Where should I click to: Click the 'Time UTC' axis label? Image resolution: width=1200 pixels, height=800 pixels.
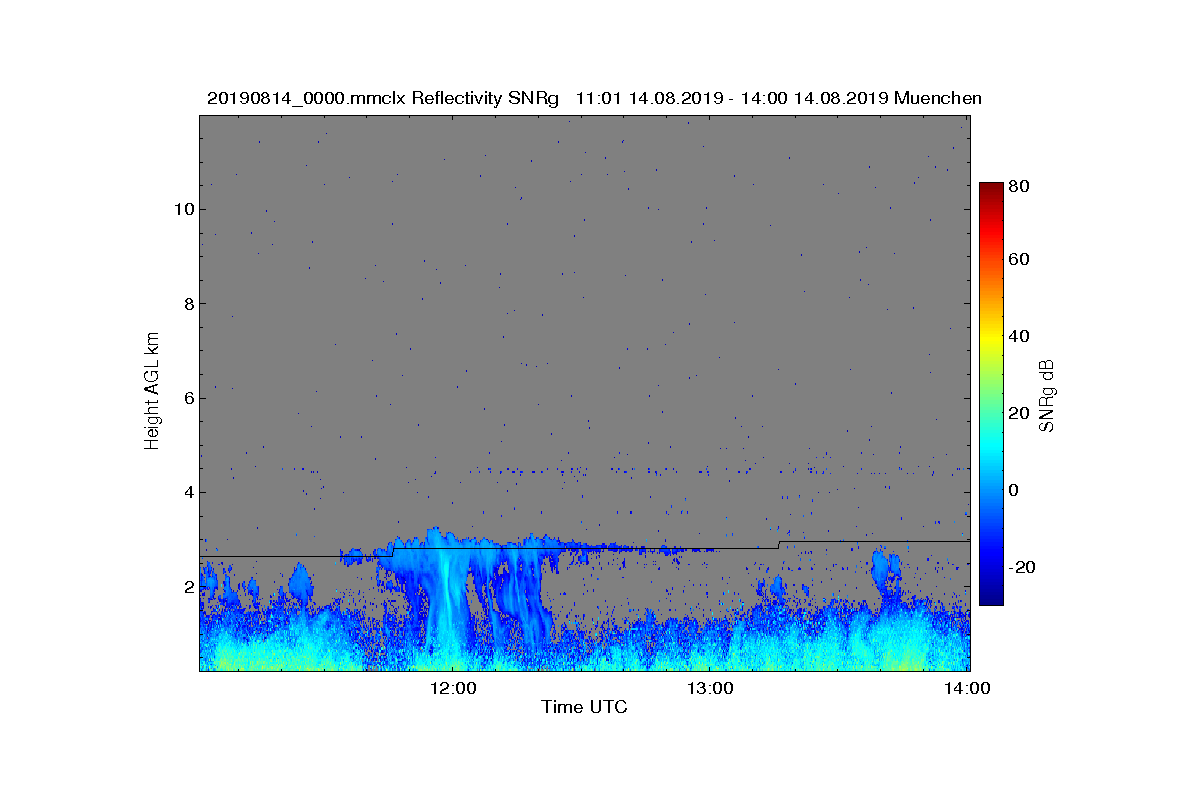click(x=584, y=707)
